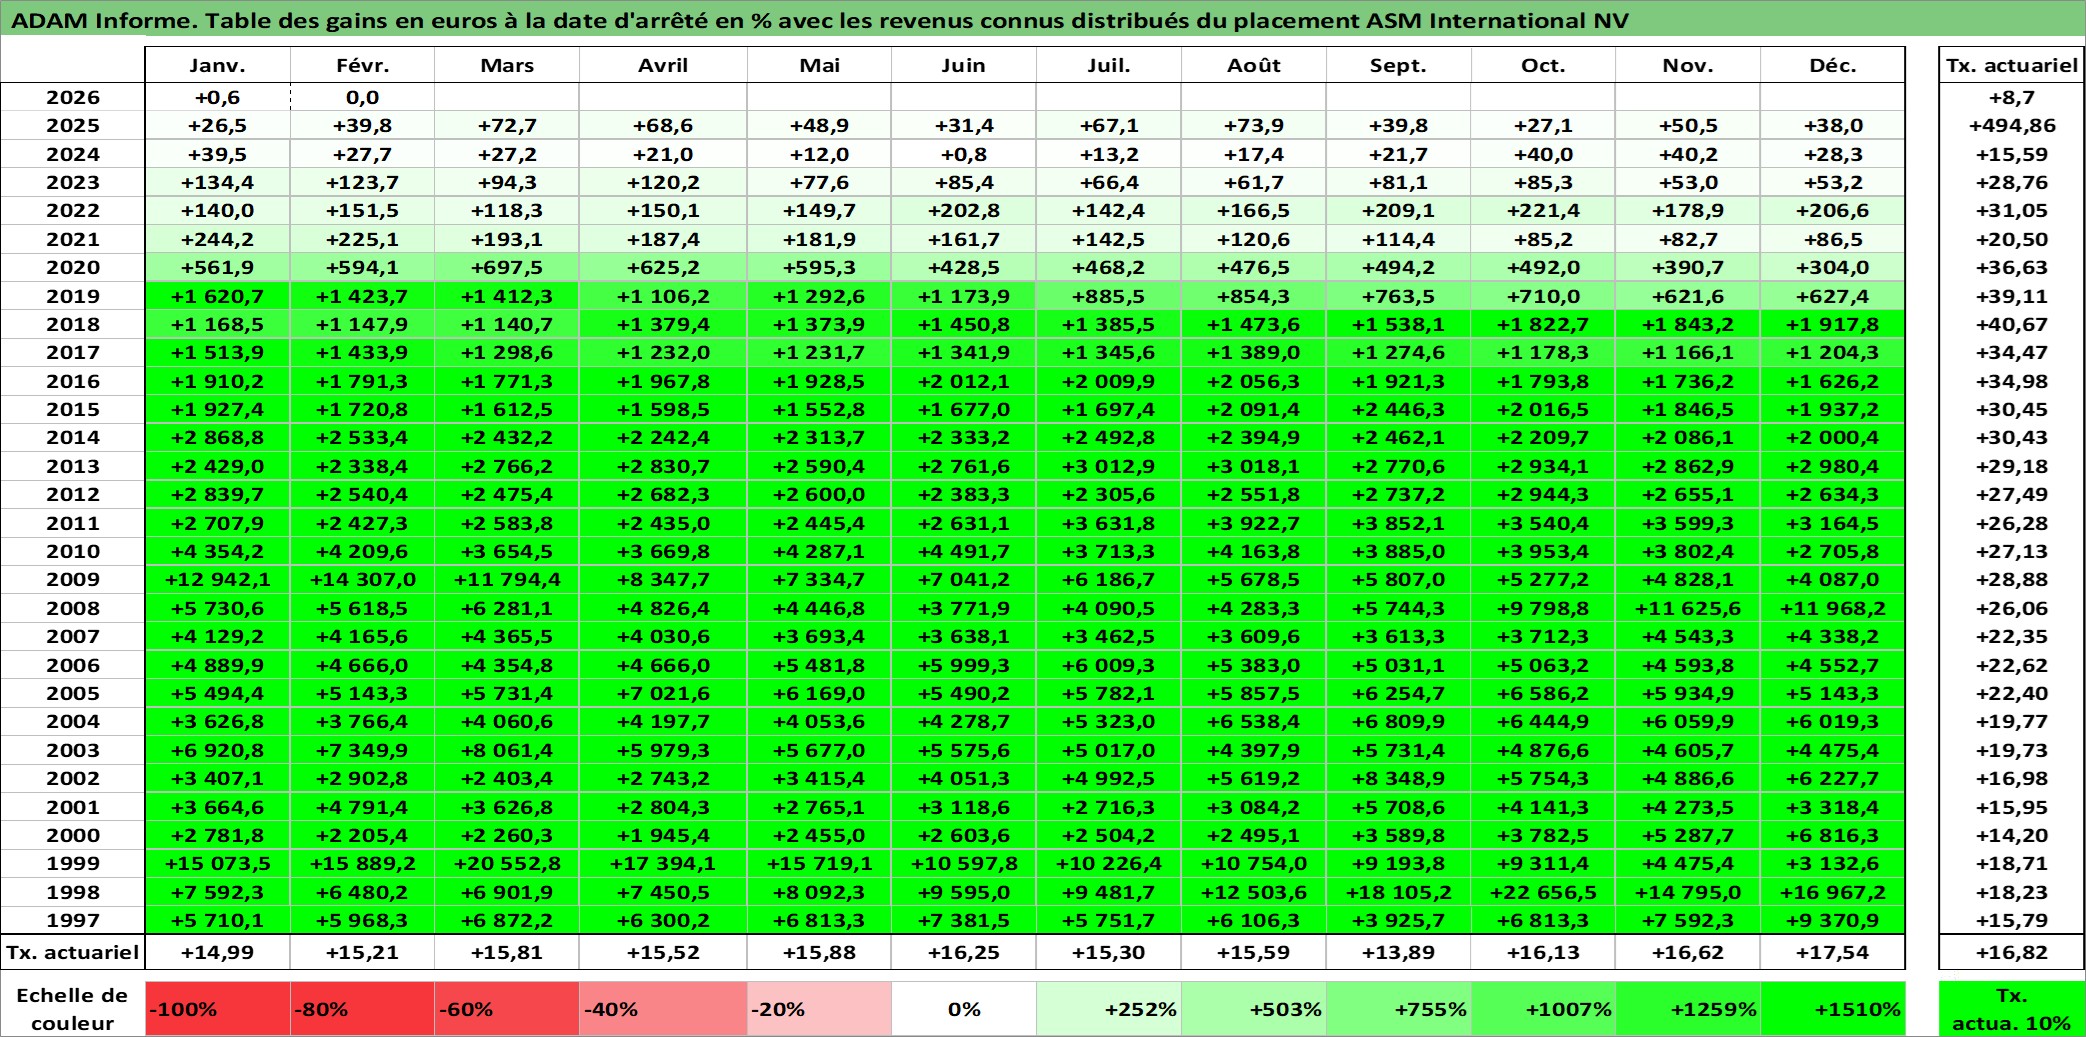Click bottom-row value '+17,54' under Déc.
The image size is (2086, 1037).
point(1833,952)
